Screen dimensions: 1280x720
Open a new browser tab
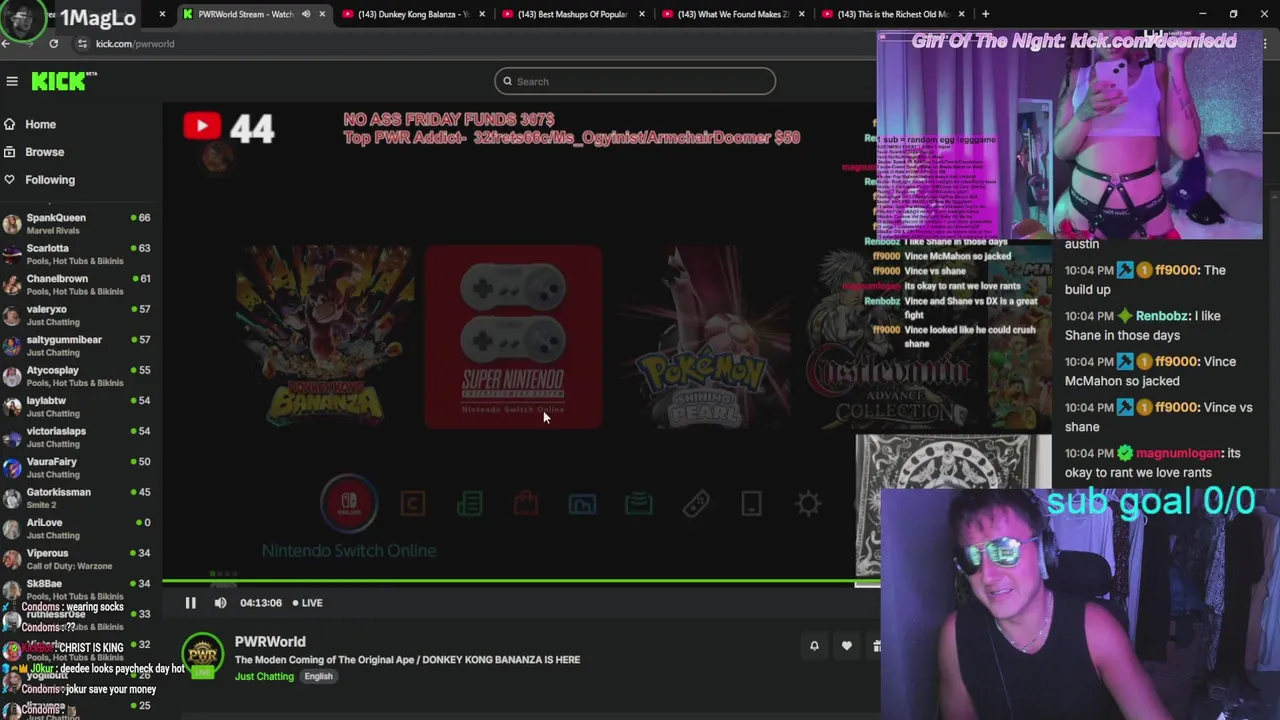[x=985, y=14]
